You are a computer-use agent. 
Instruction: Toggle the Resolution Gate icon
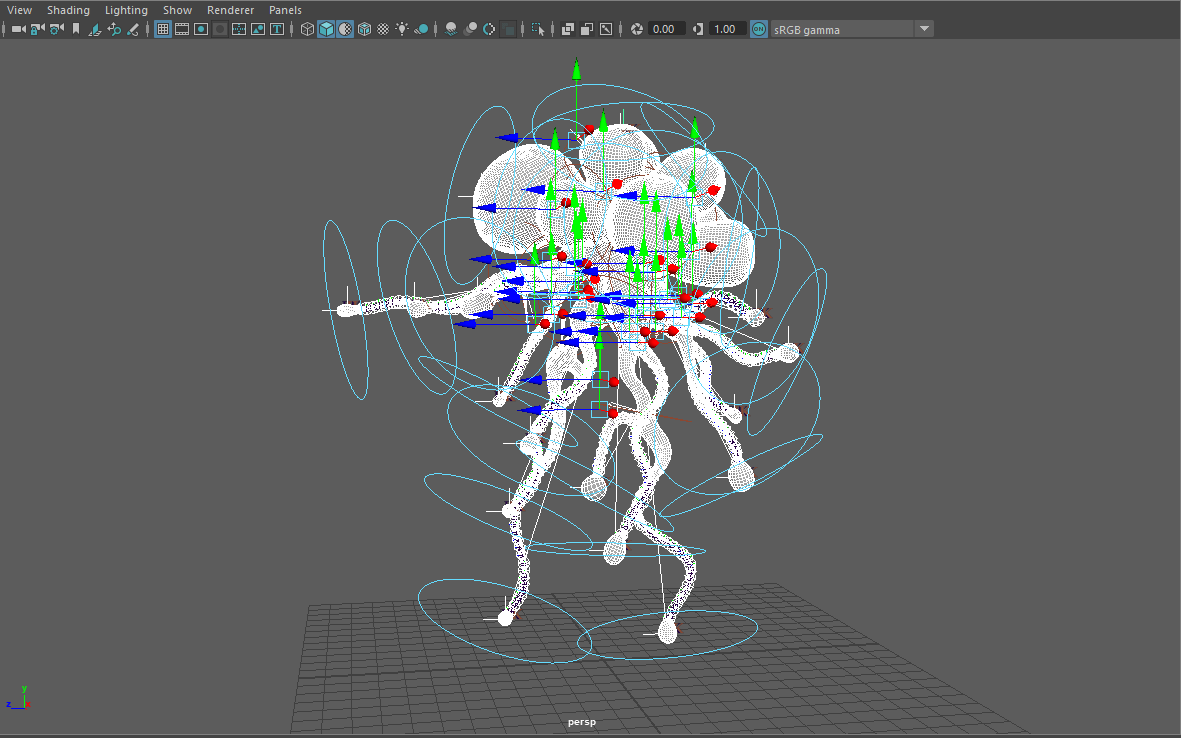coord(200,29)
